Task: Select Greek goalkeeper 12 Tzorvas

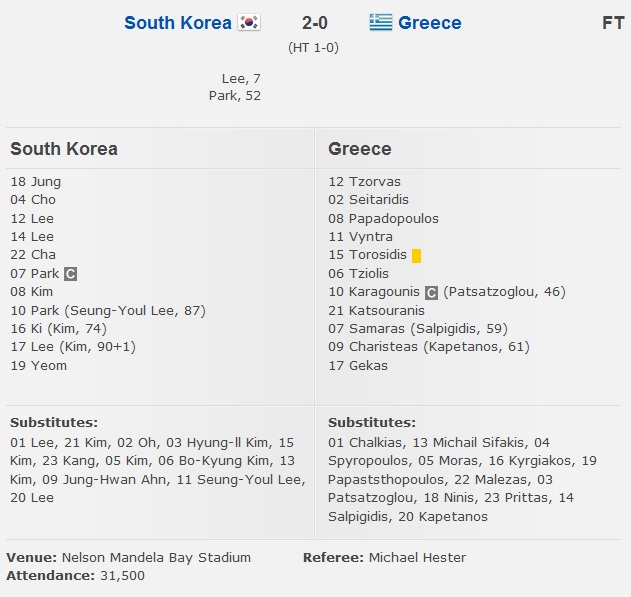Action: (365, 182)
